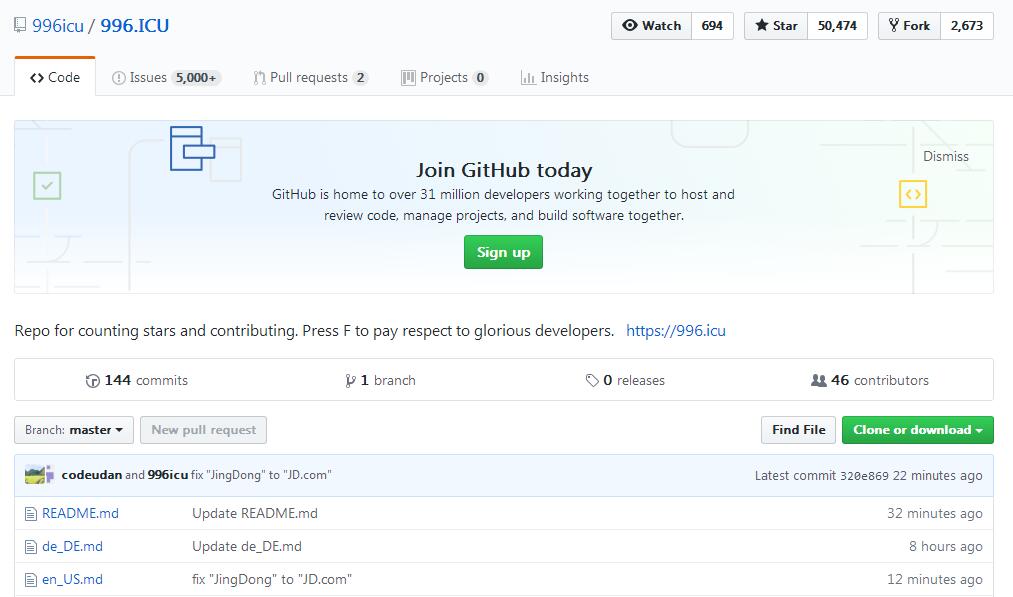Click the branch icon beside 1 branch
Screen dimensions: 1013x597
click(x=350, y=381)
